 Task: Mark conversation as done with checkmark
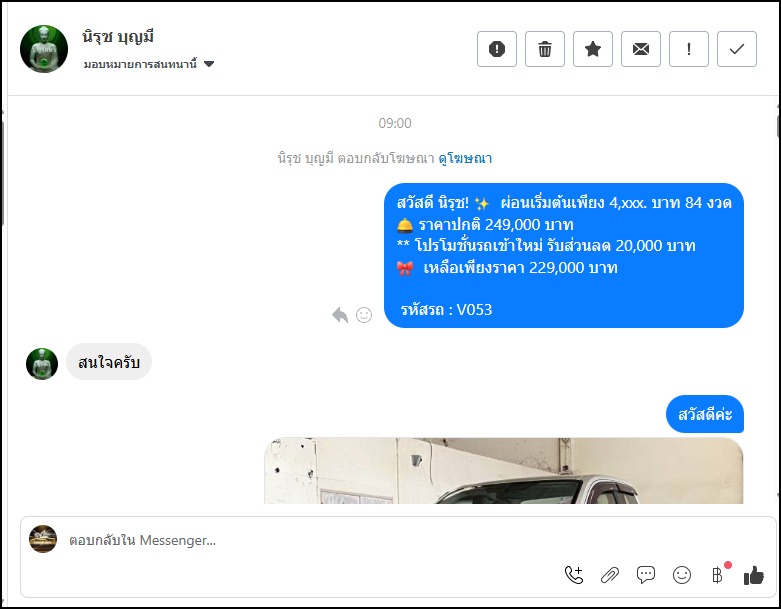coord(737,49)
